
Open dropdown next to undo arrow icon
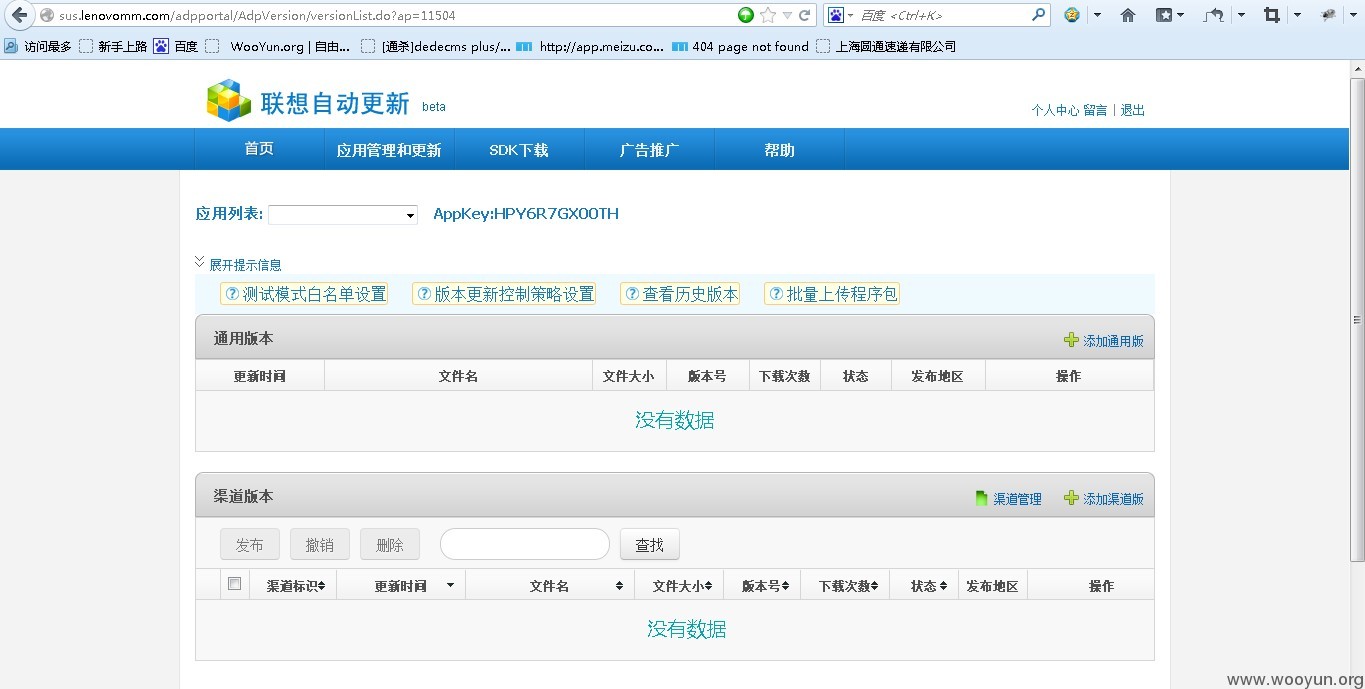tap(1241, 15)
